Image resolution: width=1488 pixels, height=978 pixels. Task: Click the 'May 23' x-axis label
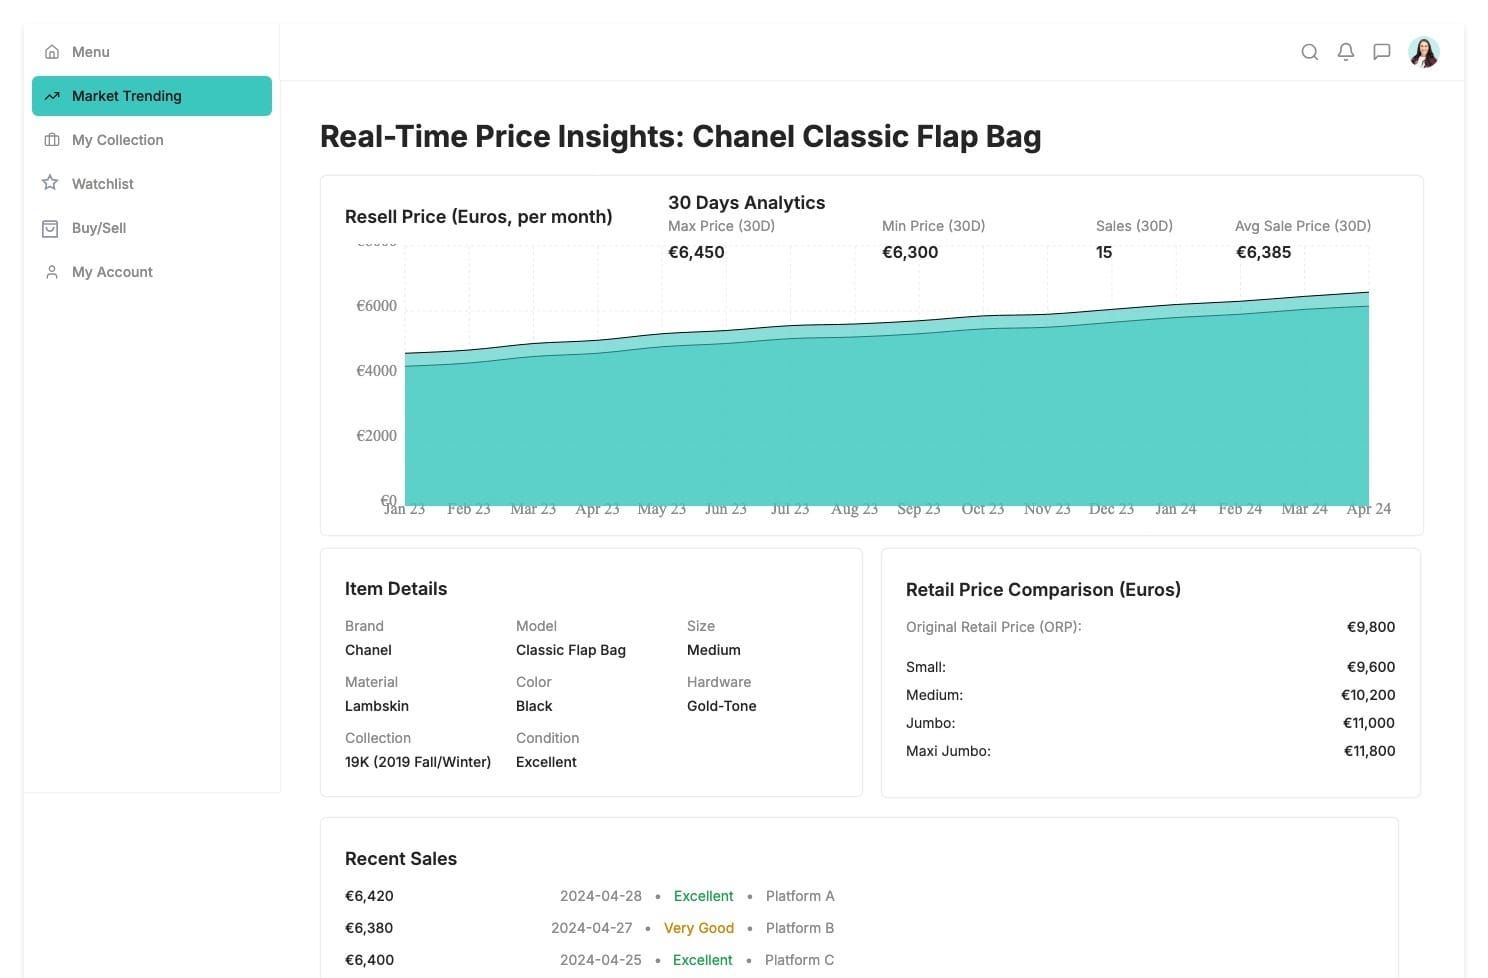pos(662,509)
